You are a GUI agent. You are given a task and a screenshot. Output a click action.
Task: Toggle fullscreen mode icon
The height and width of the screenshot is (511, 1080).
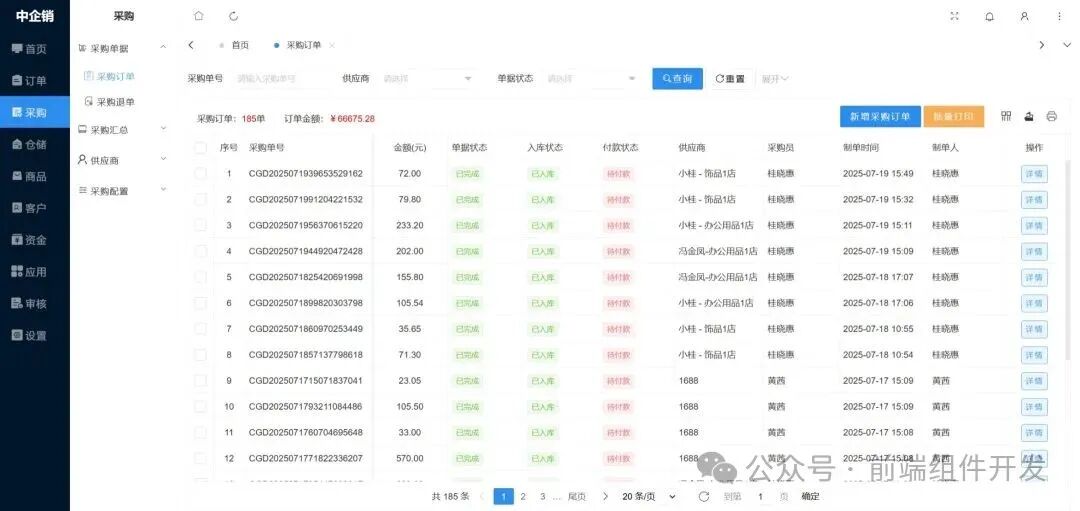click(955, 16)
